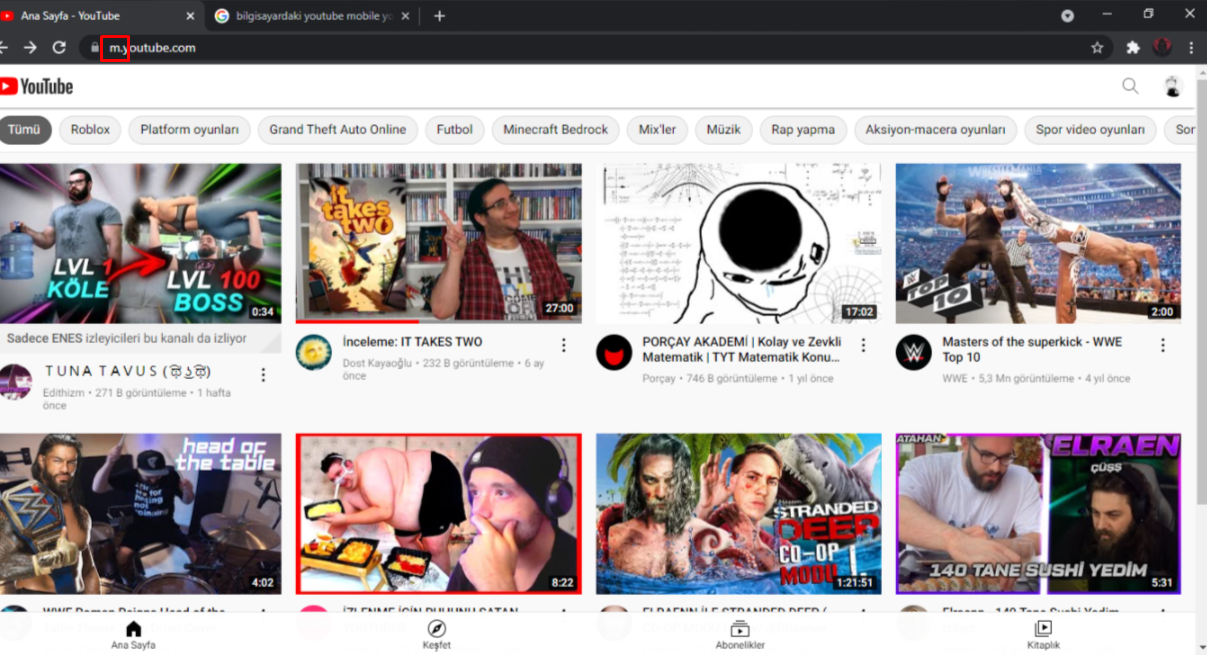This screenshot has width=1207, height=655.
Task: Play the head of the table drum video
Action: [140, 514]
